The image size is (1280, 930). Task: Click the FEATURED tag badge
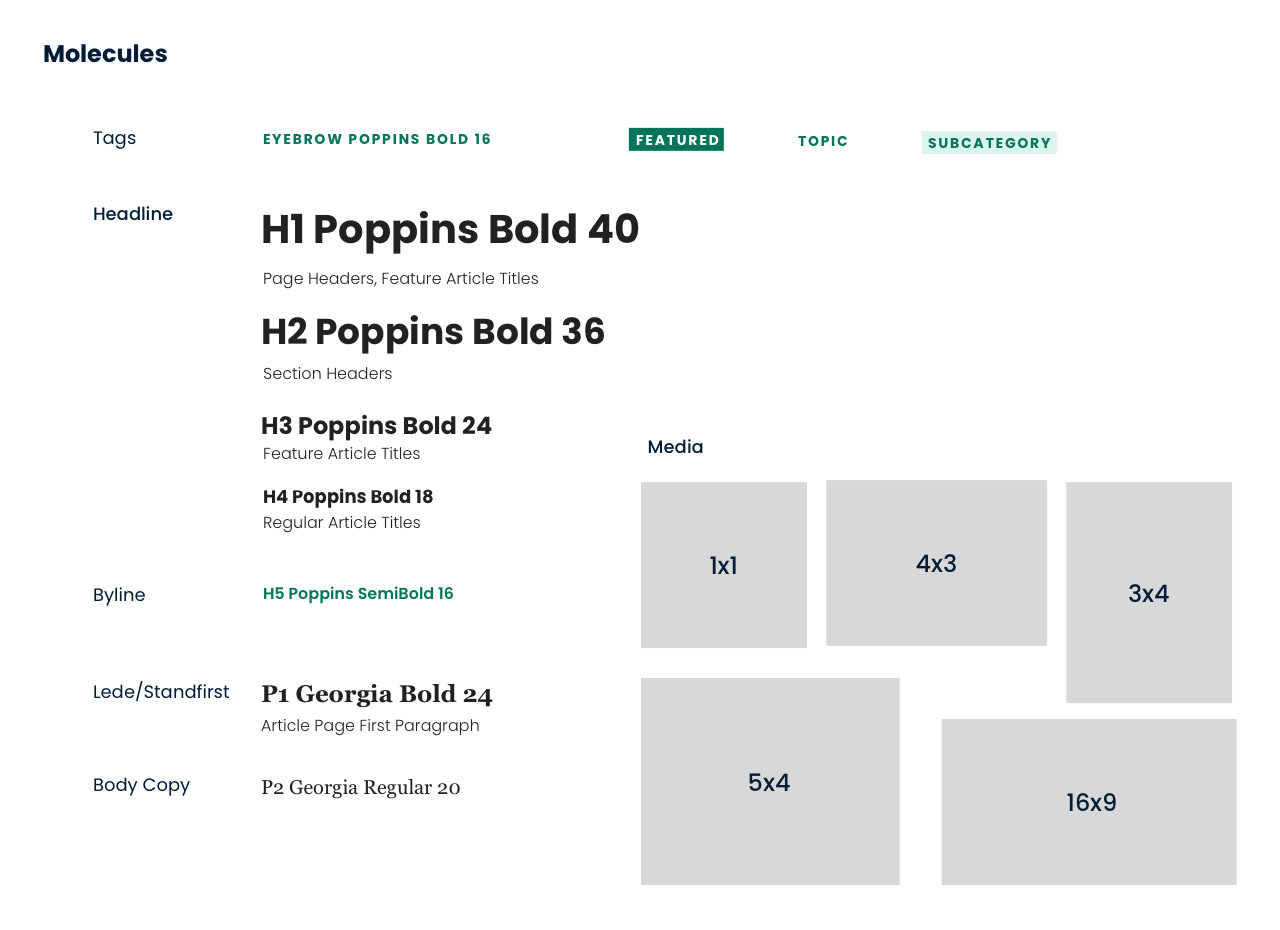tap(676, 140)
